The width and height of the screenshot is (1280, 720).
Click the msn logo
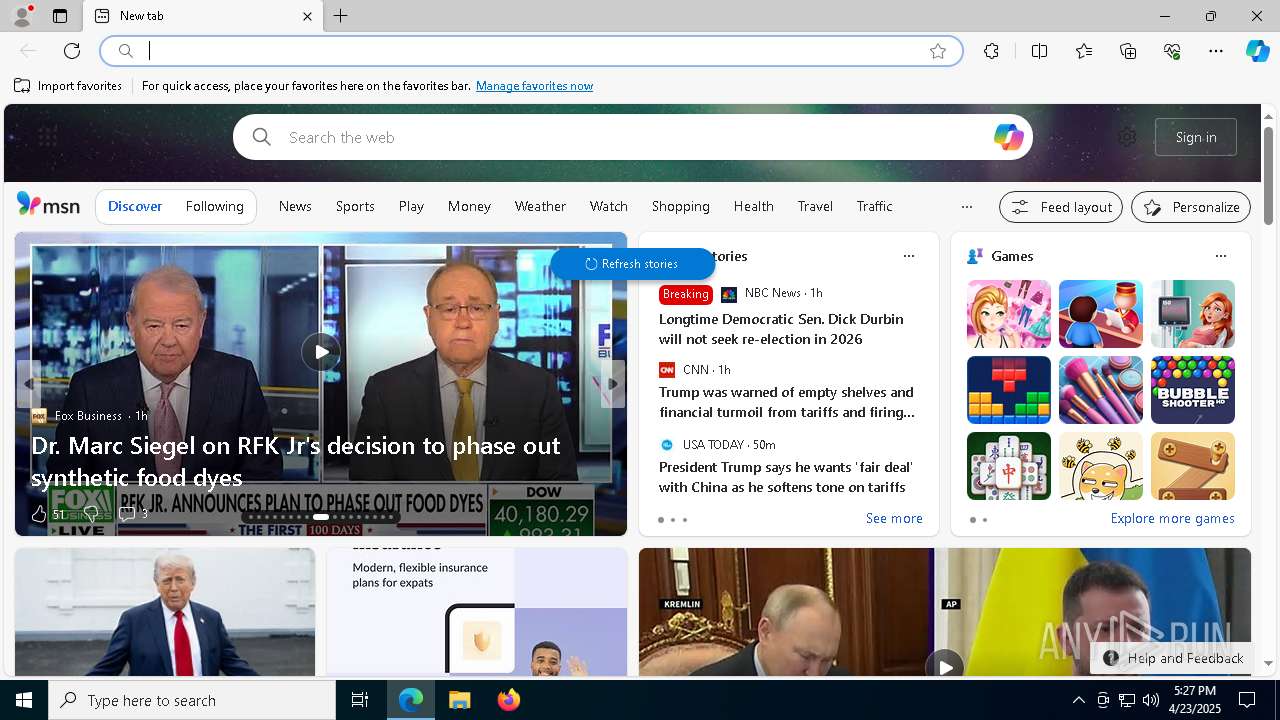pyautogui.click(x=48, y=205)
